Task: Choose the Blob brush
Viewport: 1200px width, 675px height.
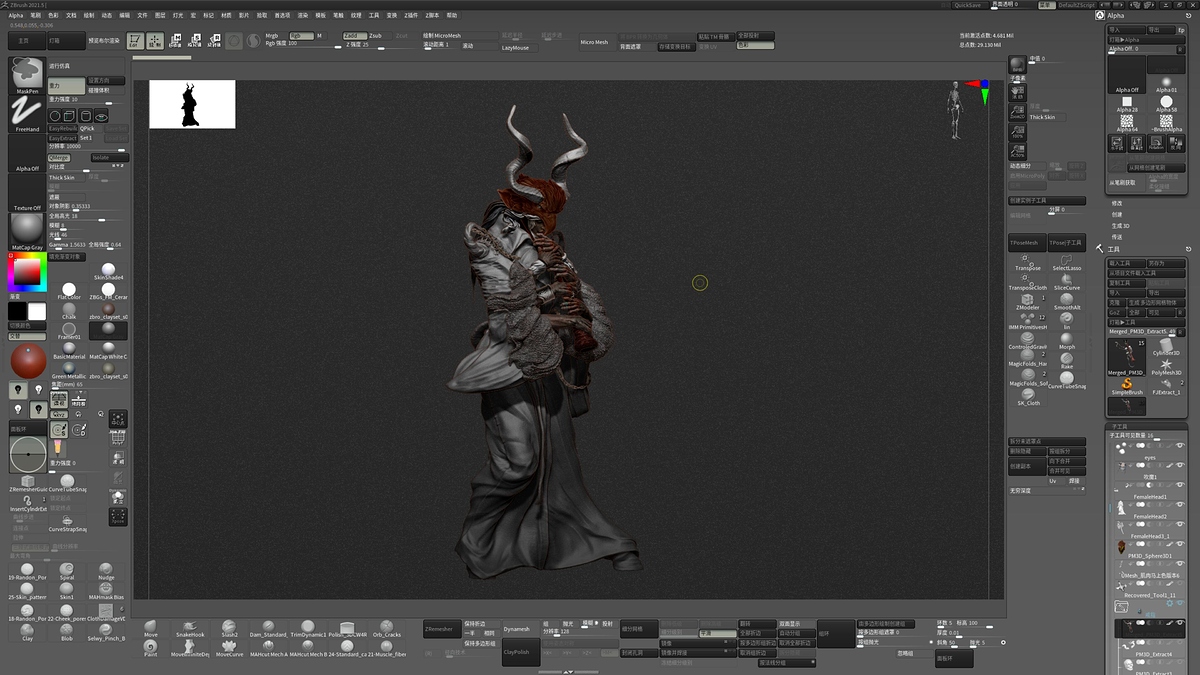Action: point(67,632)
